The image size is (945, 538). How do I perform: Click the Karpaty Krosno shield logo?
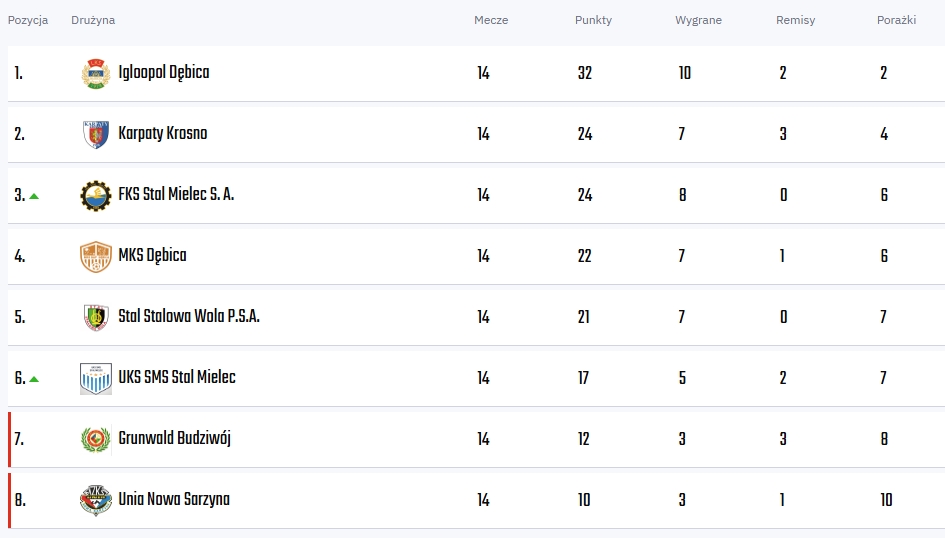pos(96,134)
